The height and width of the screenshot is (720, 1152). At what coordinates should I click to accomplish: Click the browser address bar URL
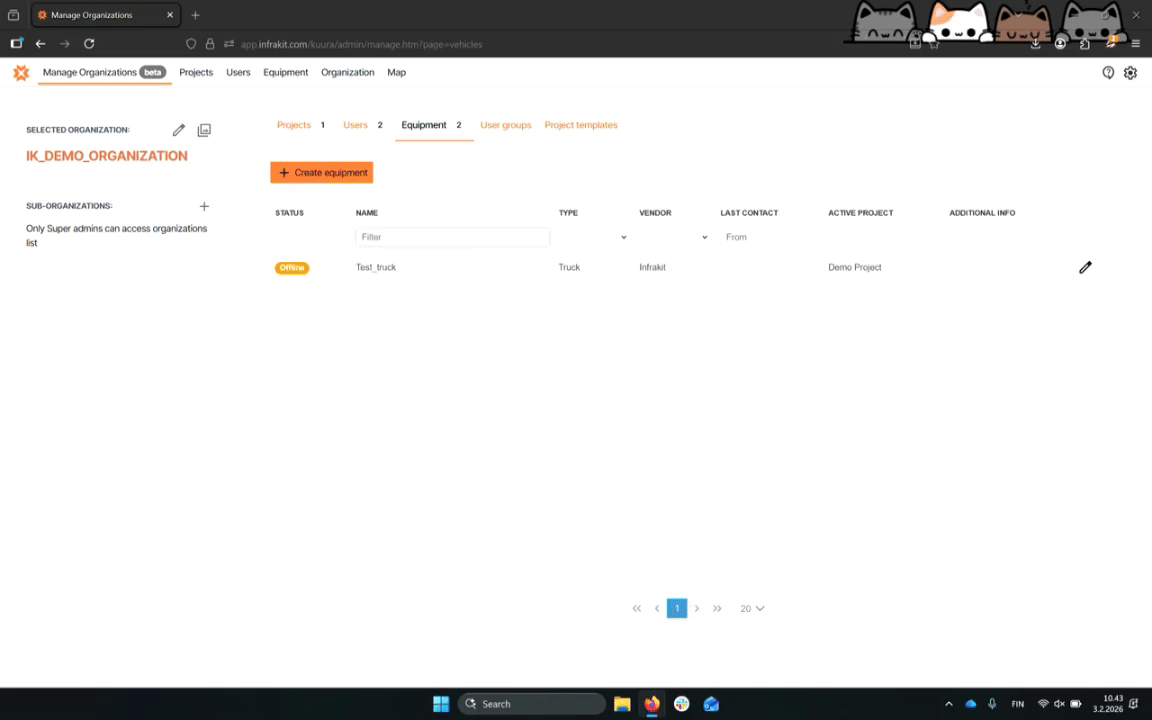(x=361, y=44)
